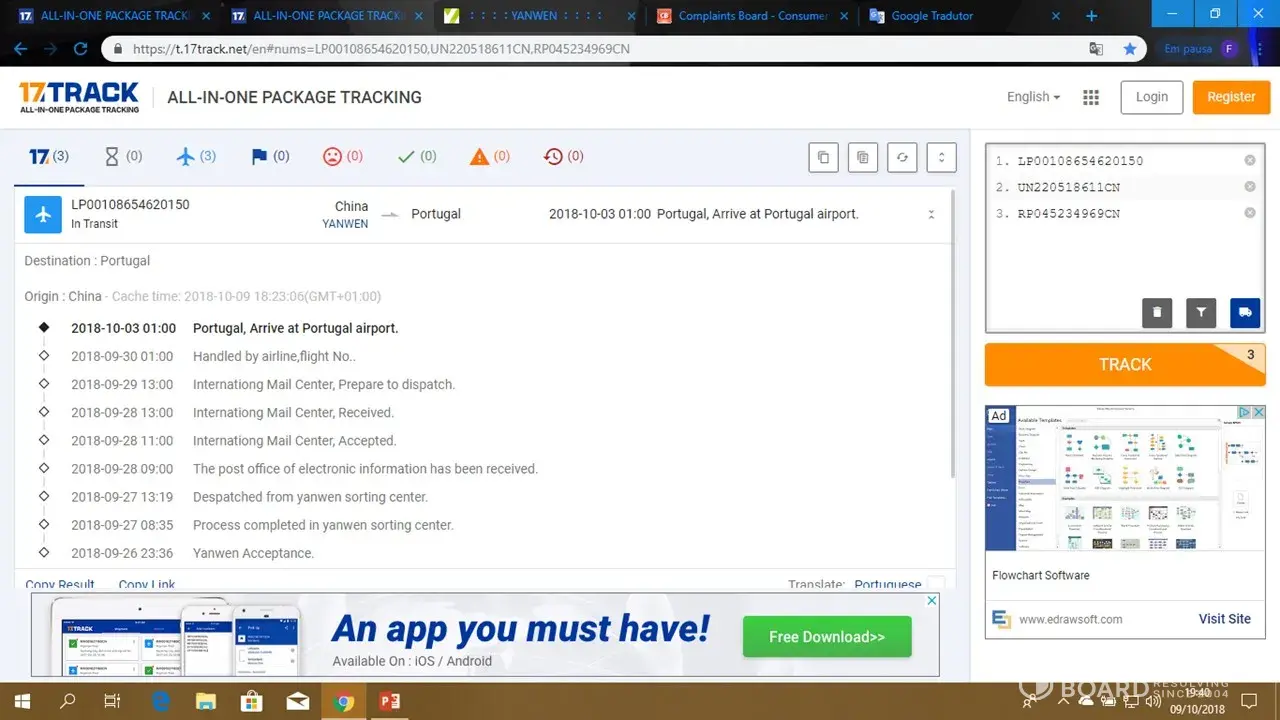Click the trash icon below the tracking numbers
The width and height of the screenshot is (1280, 720).
click(x=1157, y=312)
